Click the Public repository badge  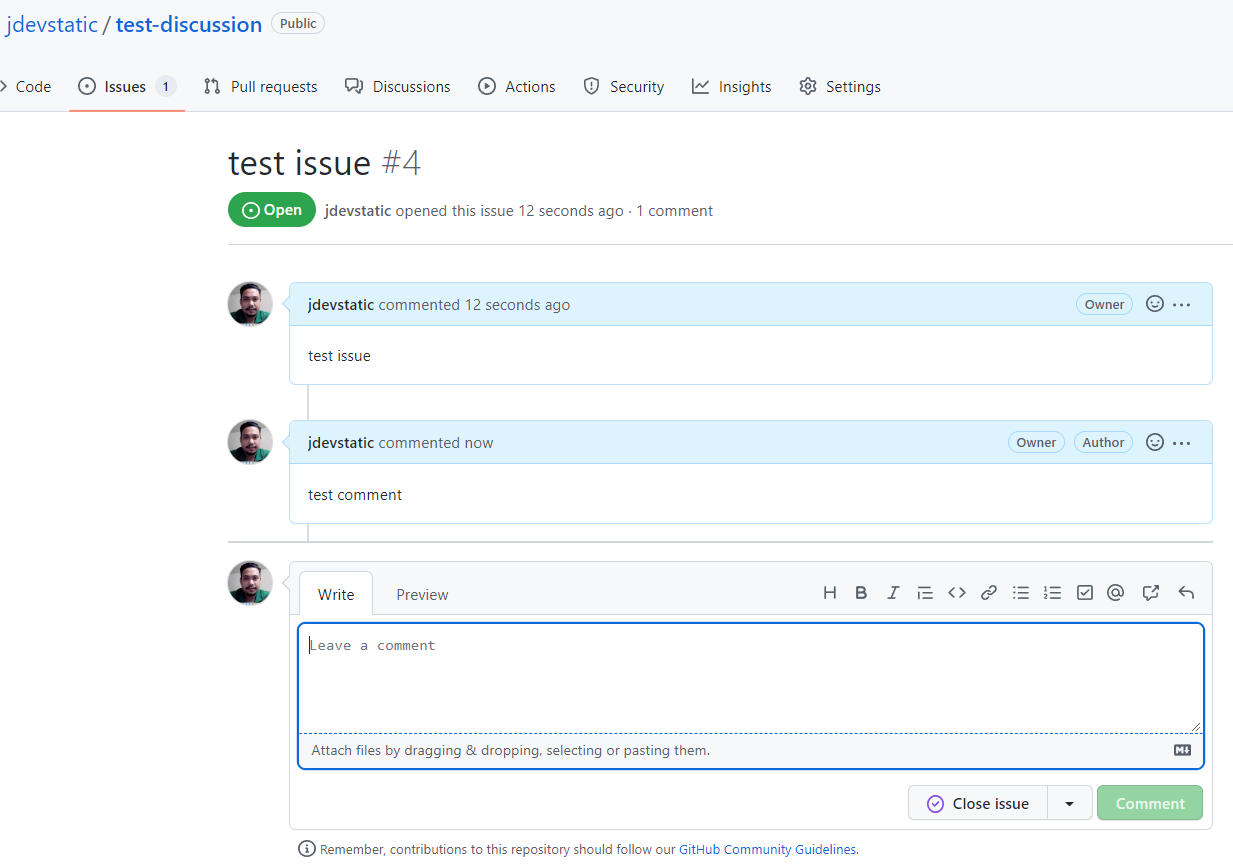pos(298,23)
